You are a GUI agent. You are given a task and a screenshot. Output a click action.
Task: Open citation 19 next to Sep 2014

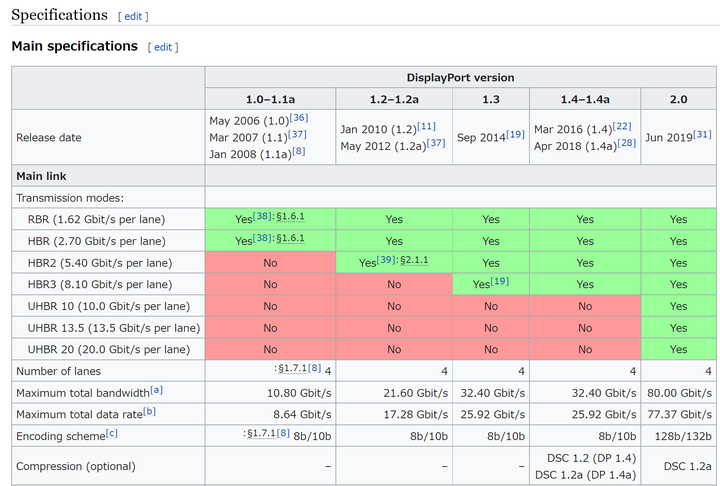515,134
